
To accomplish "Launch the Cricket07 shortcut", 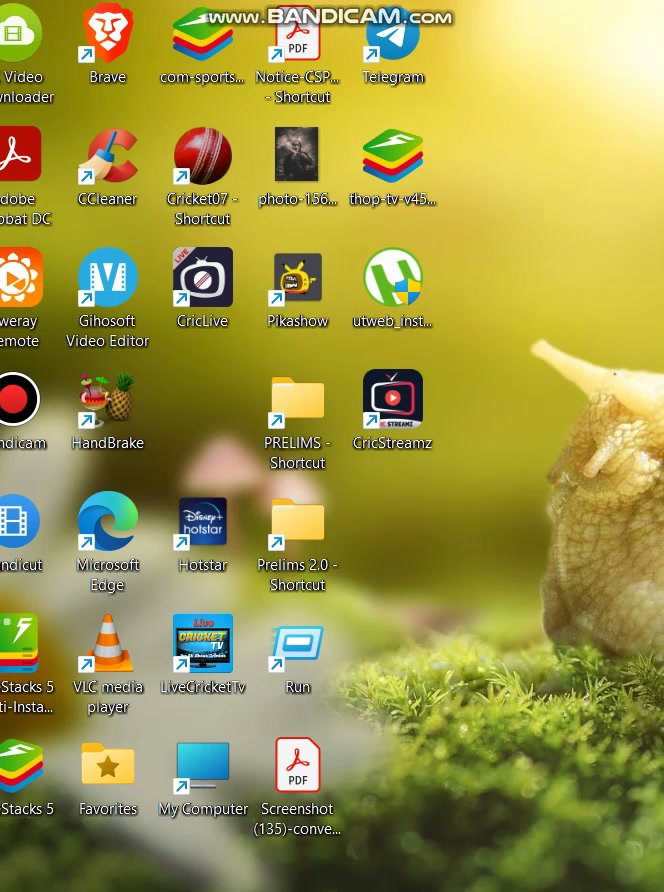I will tap(203, 155).
